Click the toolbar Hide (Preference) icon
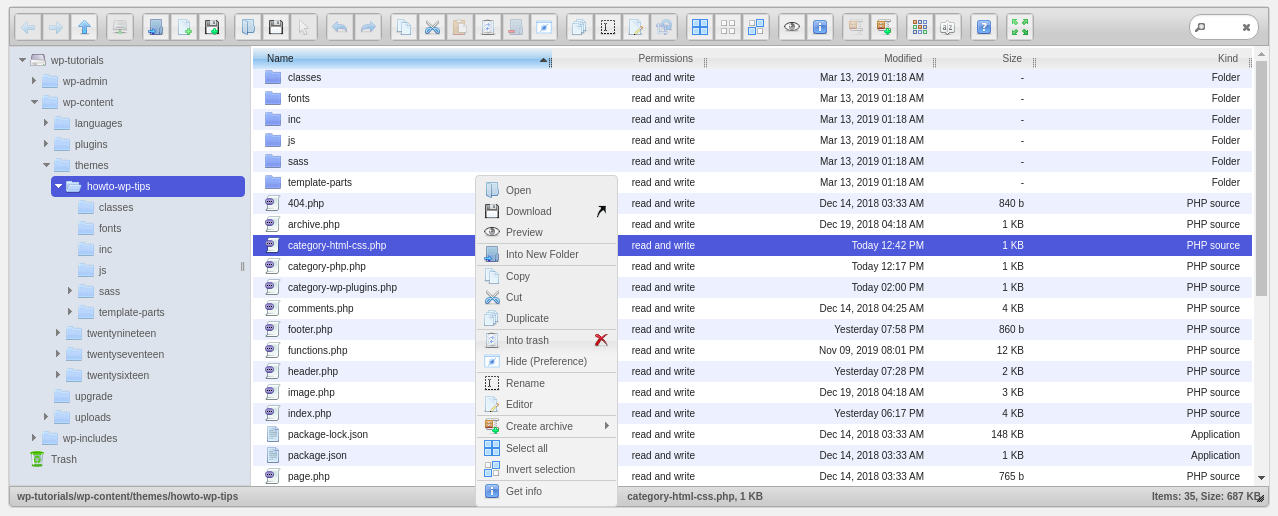The image size is (1278, 516). point(544,27)
